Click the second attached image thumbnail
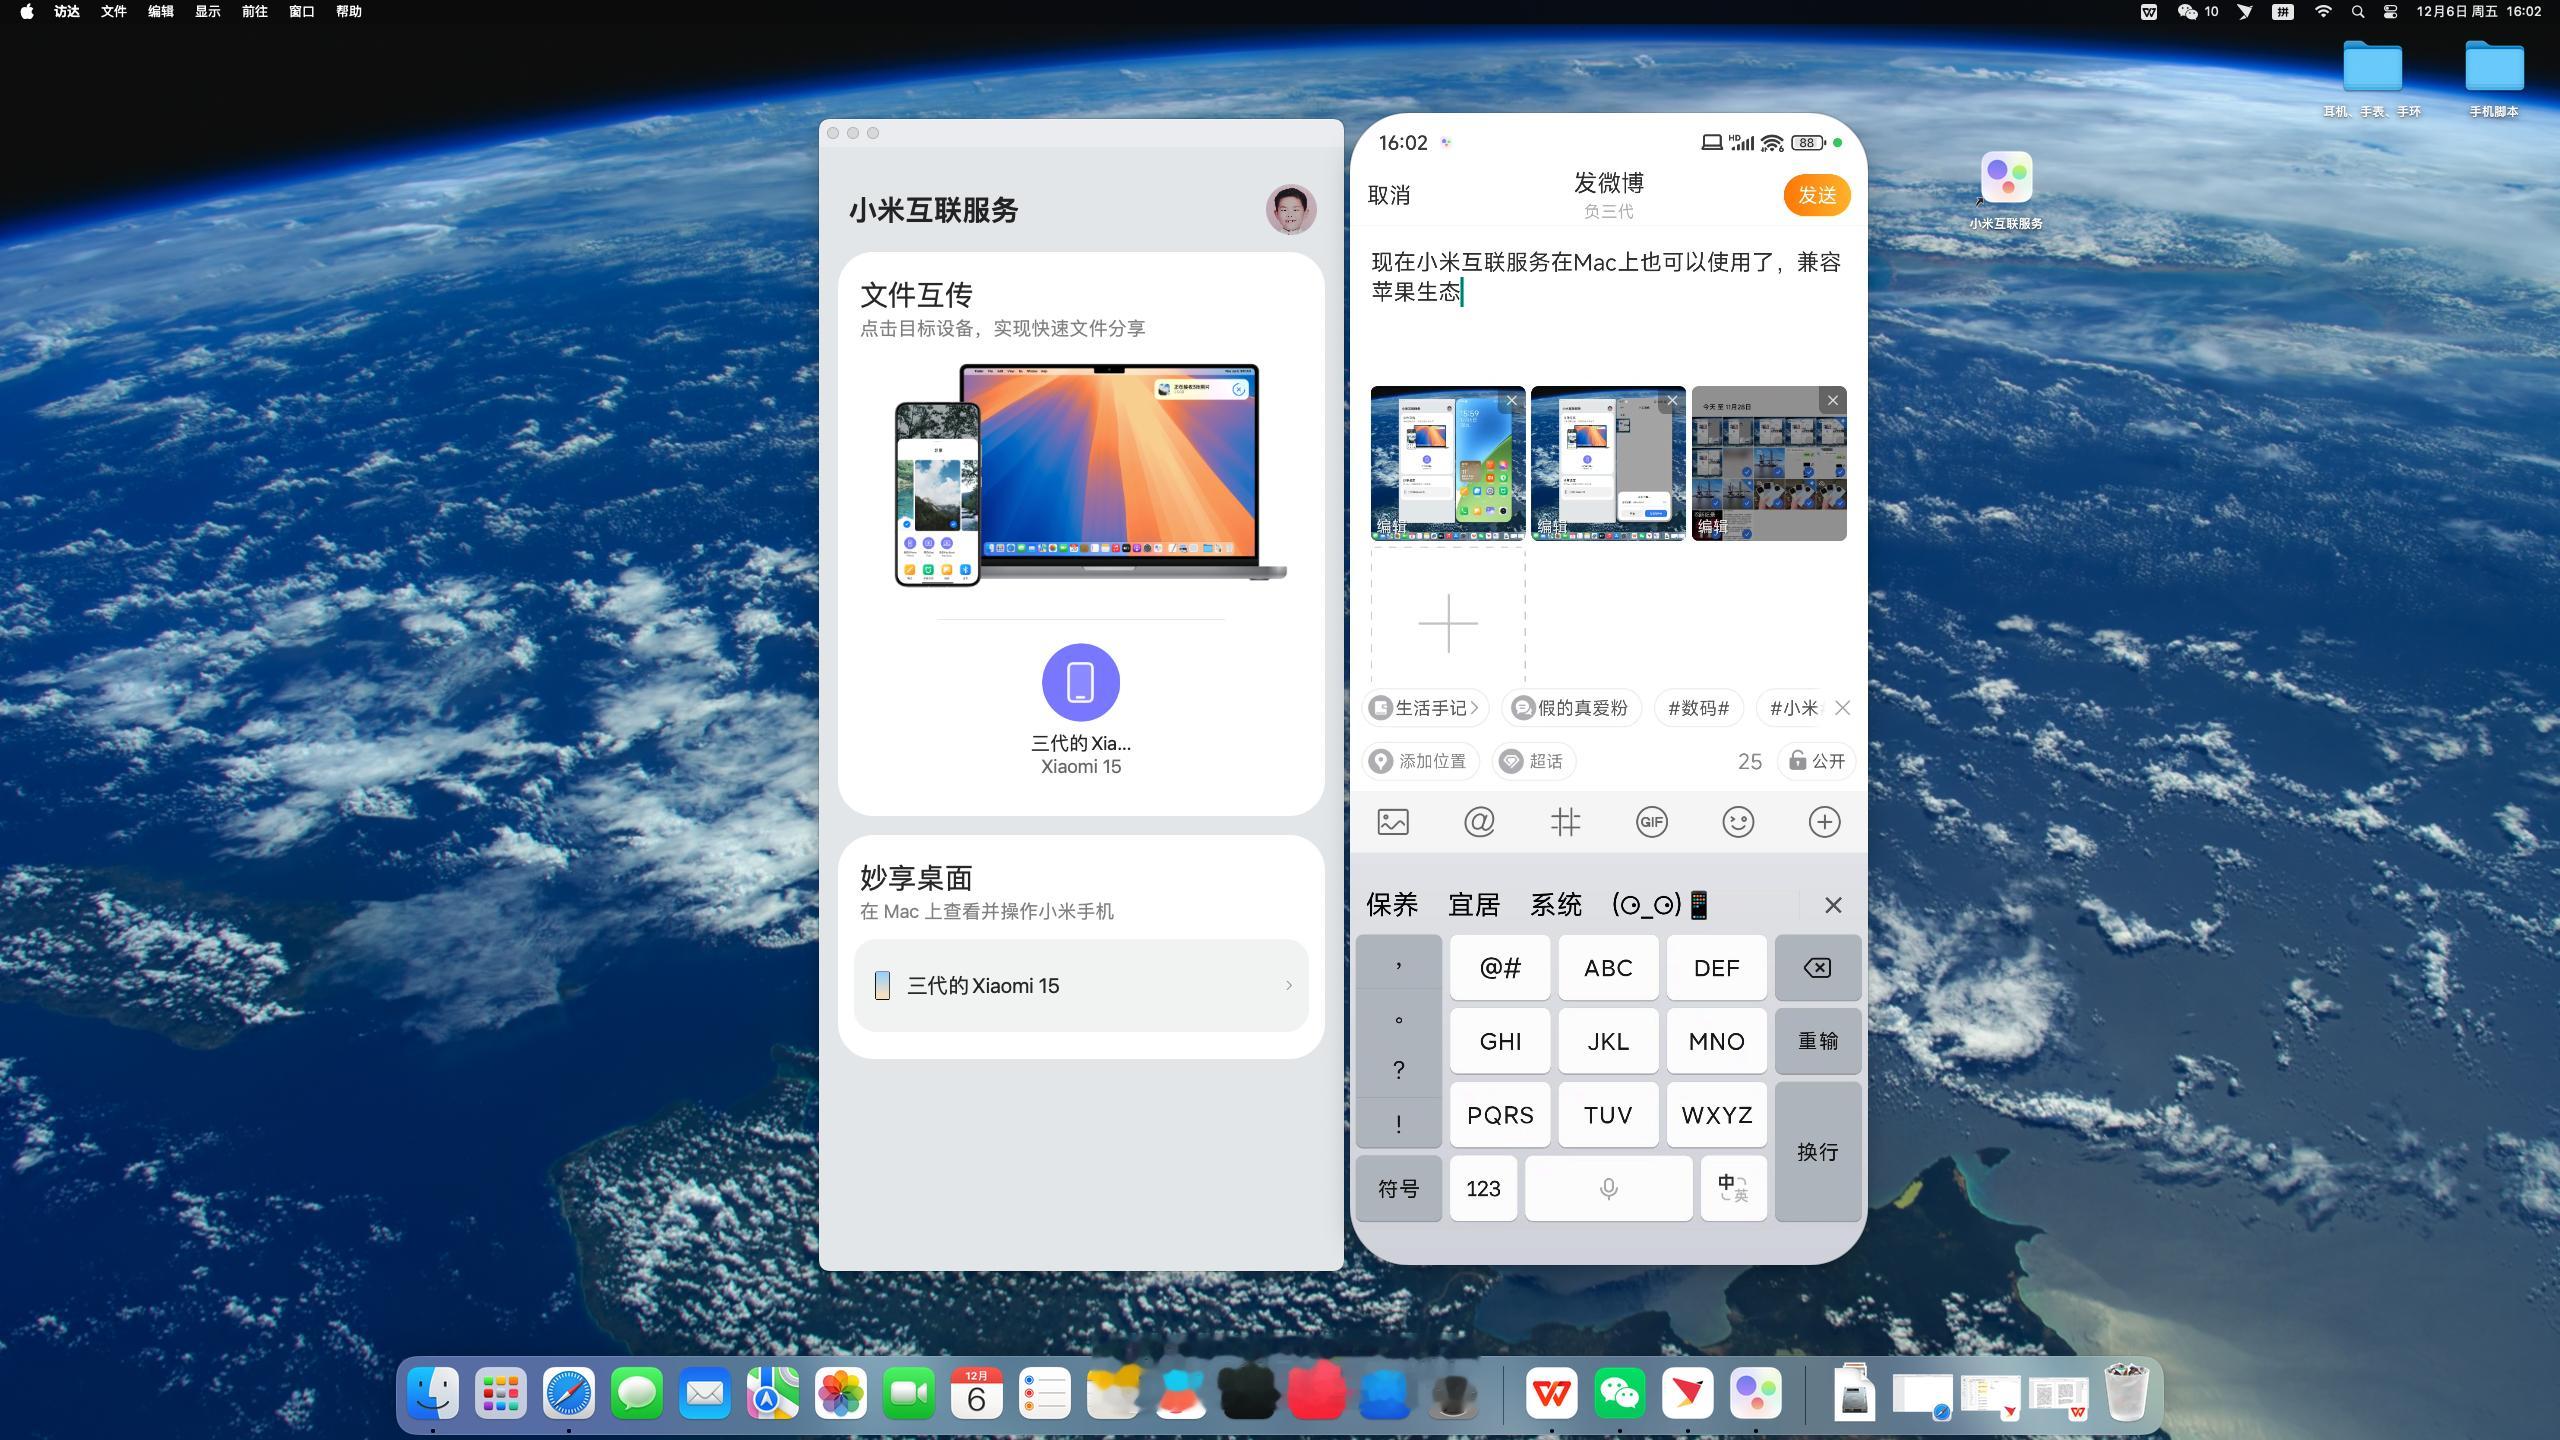The width and height of the screenshot is (2560, 1440). [x=1608, y=463]
